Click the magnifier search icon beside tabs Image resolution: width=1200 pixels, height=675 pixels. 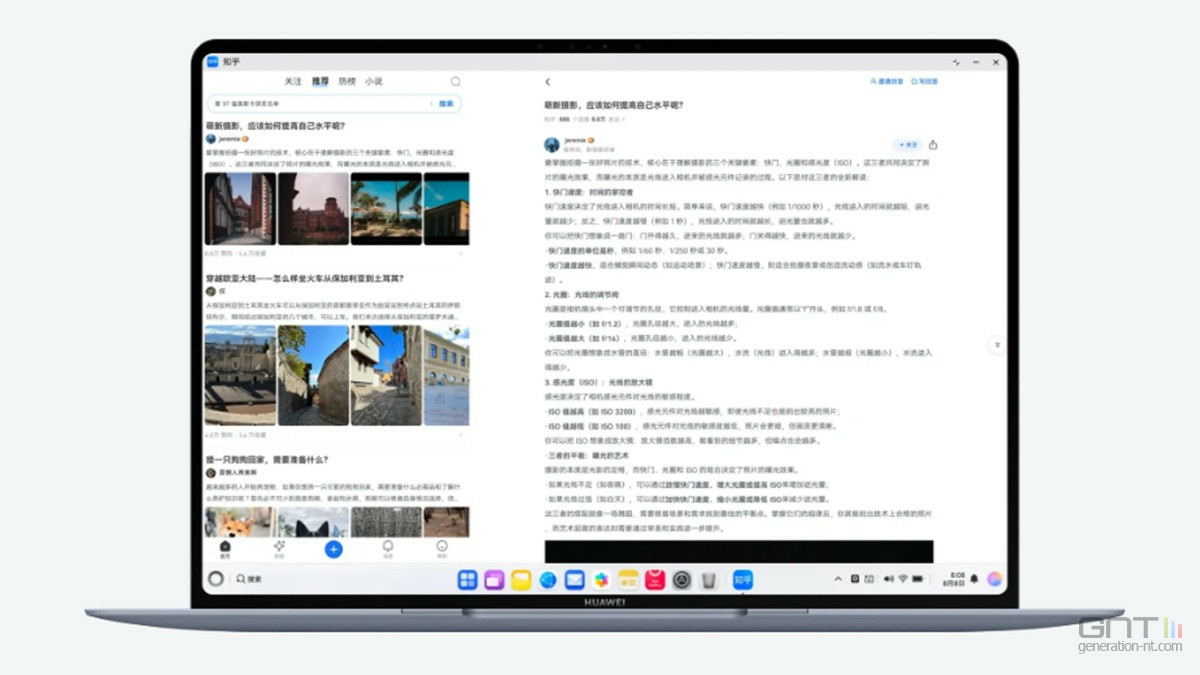pos(455,81)
